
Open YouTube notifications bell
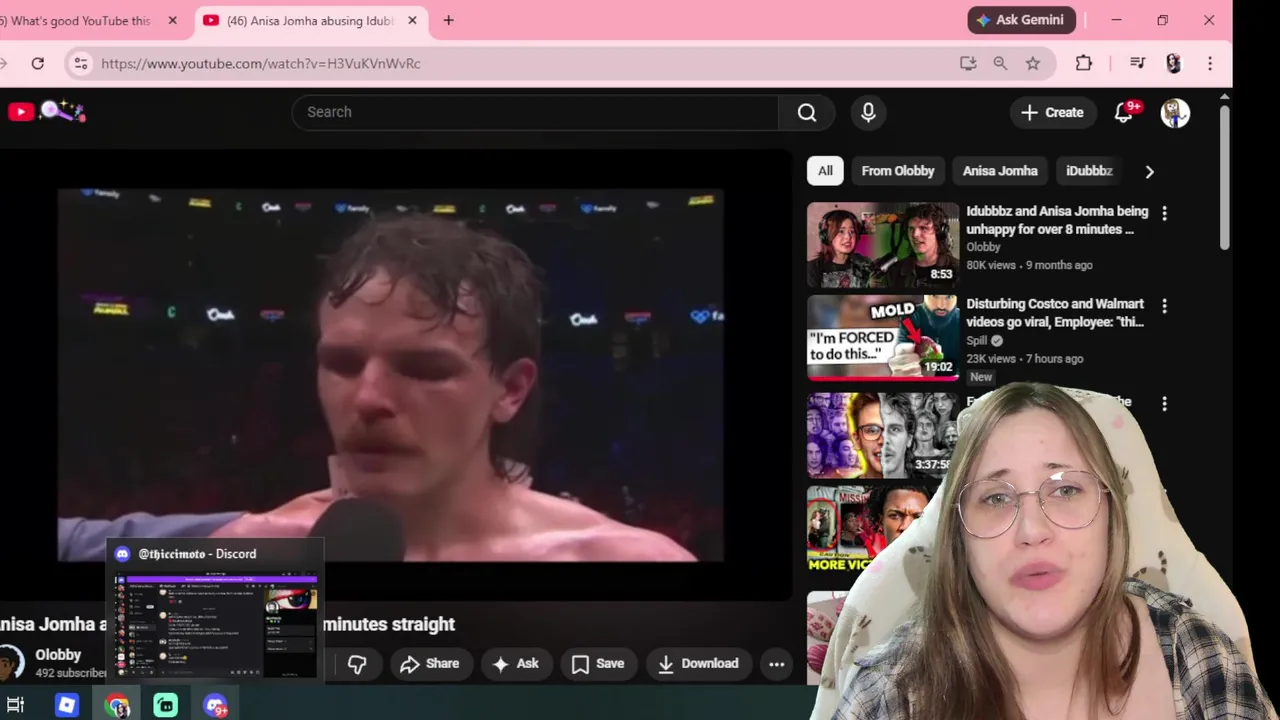tap(1124, 112)
